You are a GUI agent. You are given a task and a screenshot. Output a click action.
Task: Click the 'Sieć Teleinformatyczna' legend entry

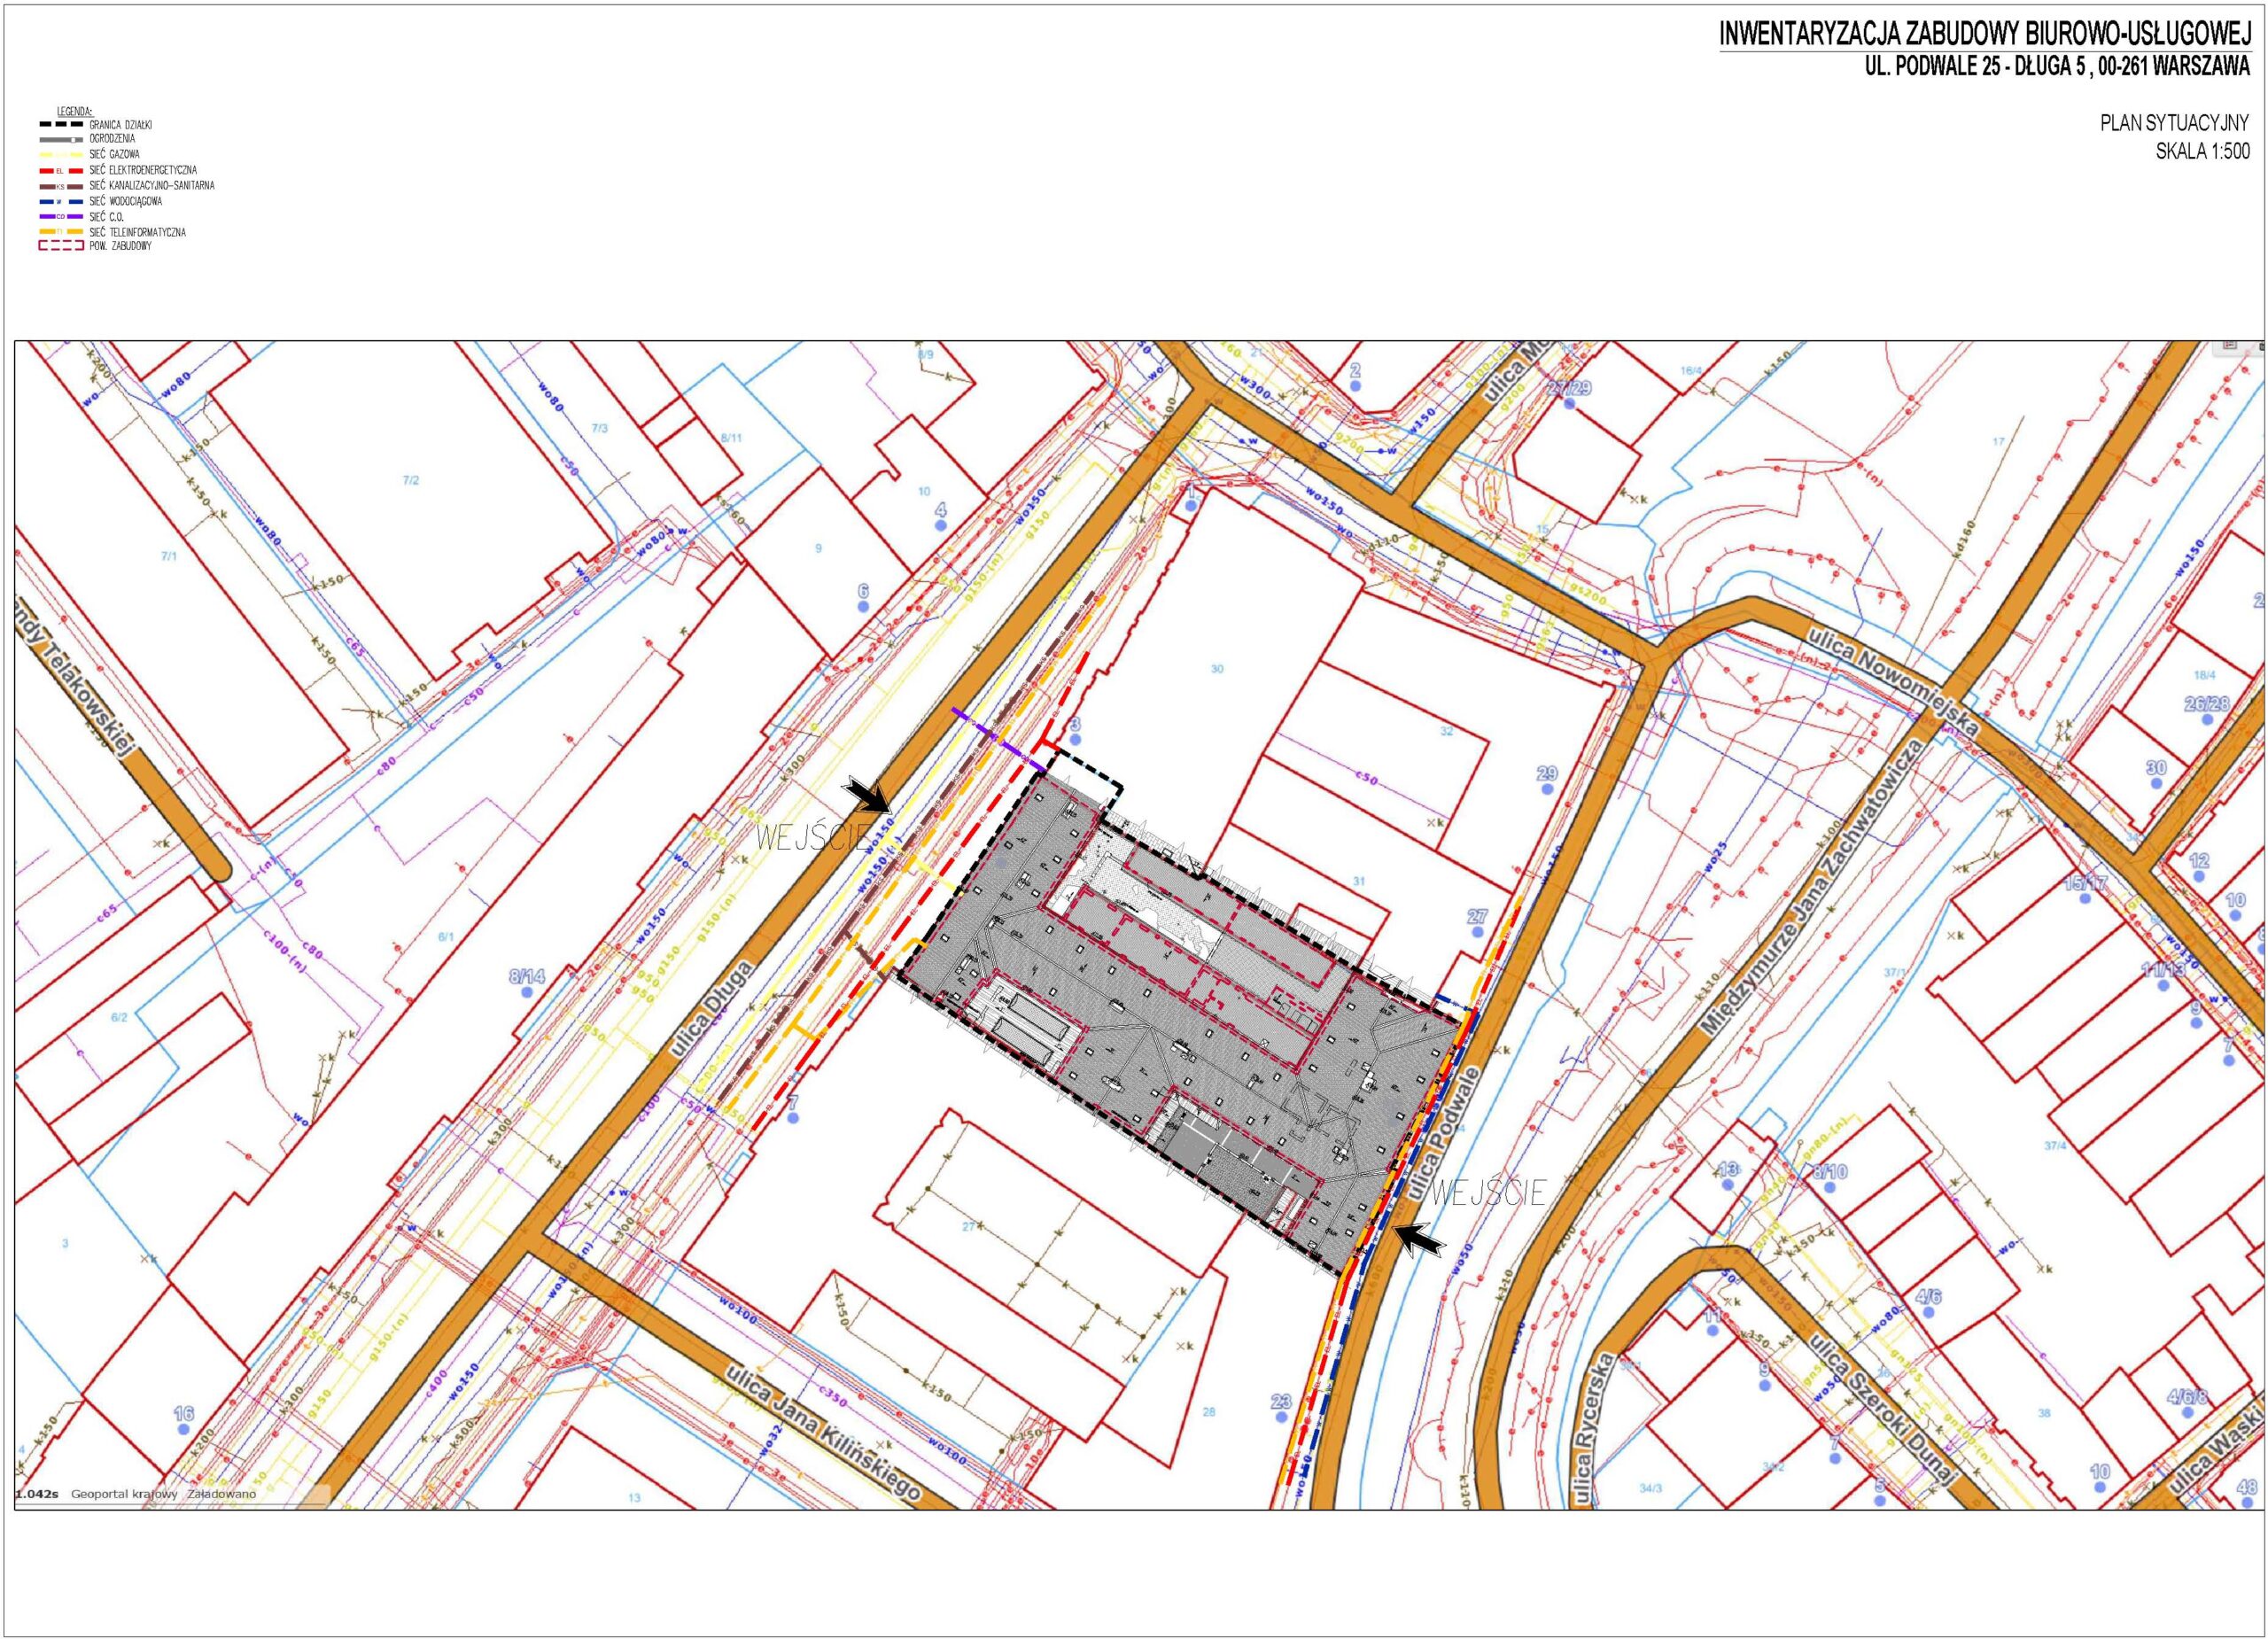click(x=137, y=232)
